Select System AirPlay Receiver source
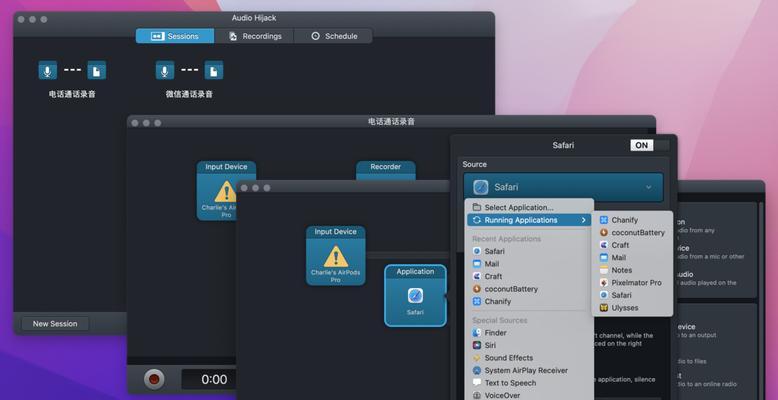 [529, 370]
